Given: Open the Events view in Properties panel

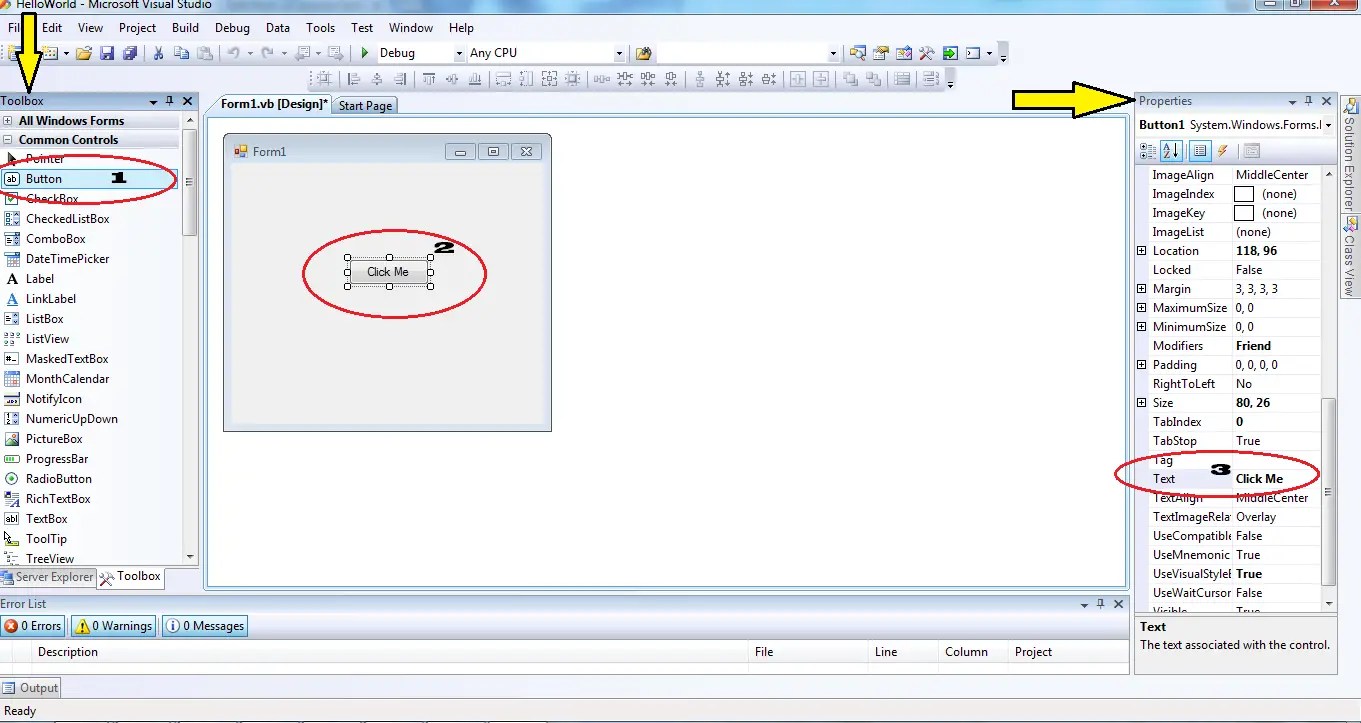Looking at the screenshot, I should (x=1223, y=150).
